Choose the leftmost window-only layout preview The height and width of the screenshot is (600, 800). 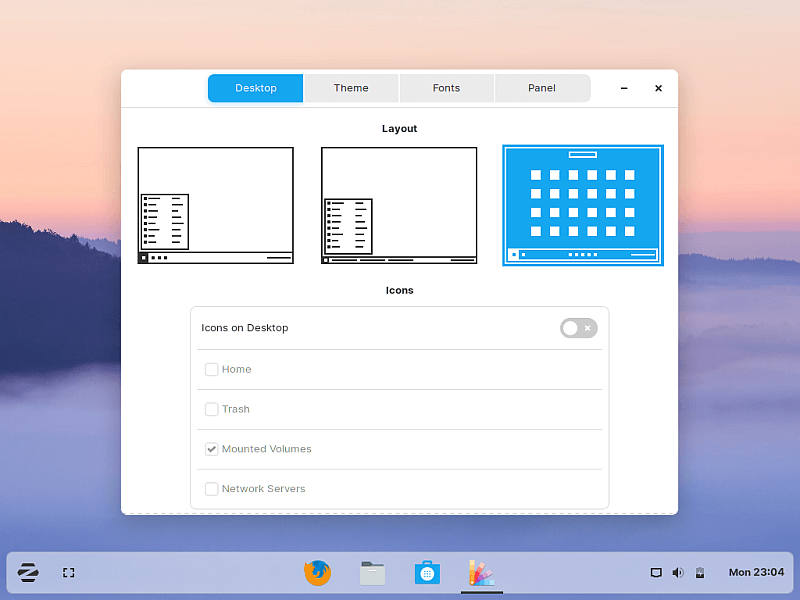(x=215, y=205)
